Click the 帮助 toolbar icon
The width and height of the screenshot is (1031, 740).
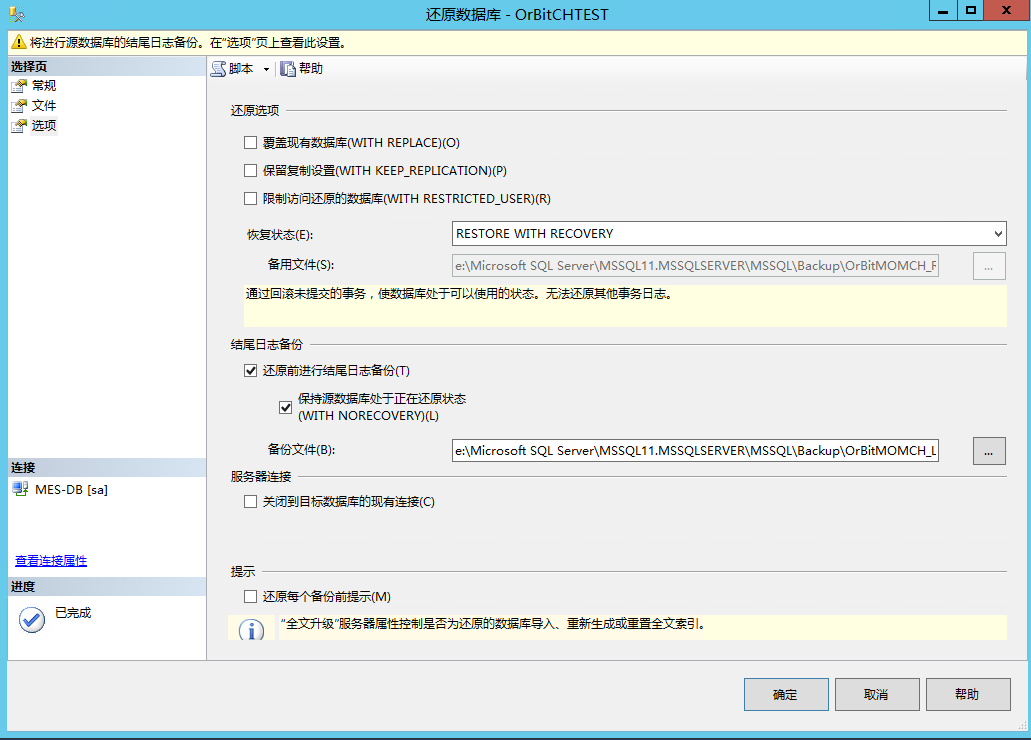click(x=290, y=68)
